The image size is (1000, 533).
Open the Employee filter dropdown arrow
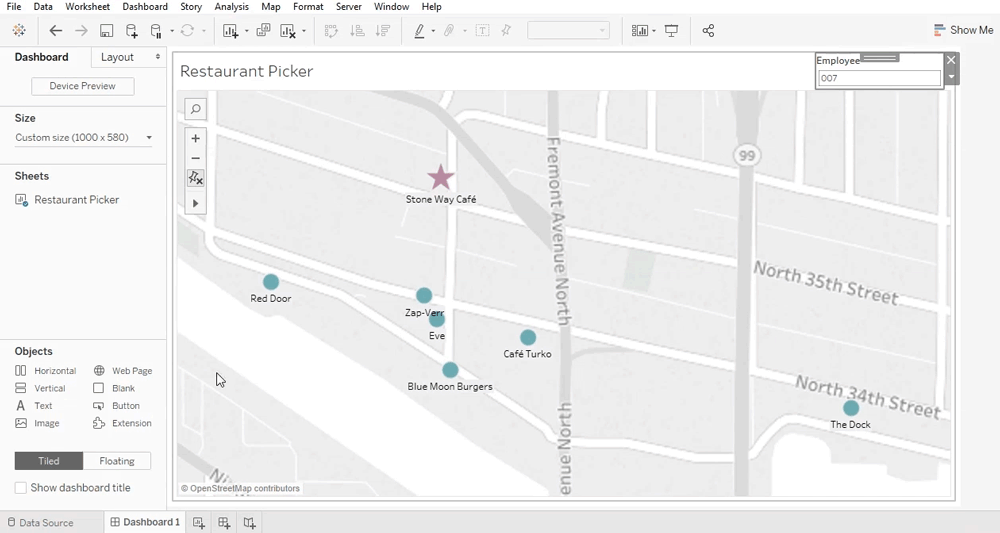(x=951, y=77)
